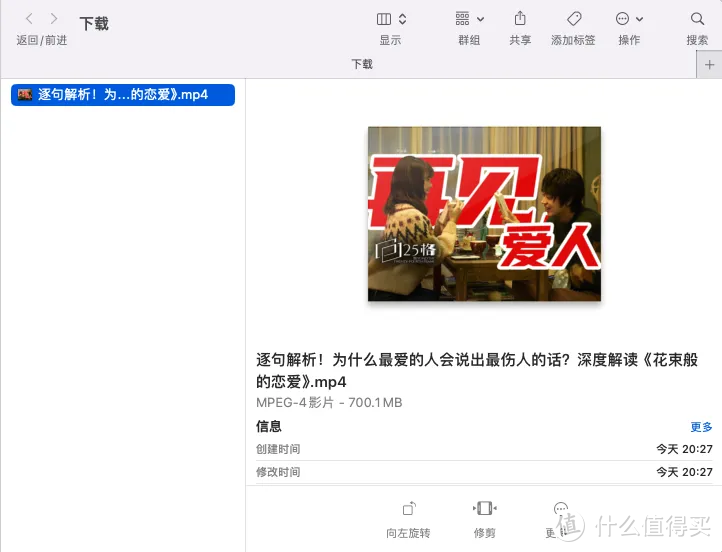The image size is (722, 552).
Task: Click the 信息 section heading
Action: [x=268, y=426]
